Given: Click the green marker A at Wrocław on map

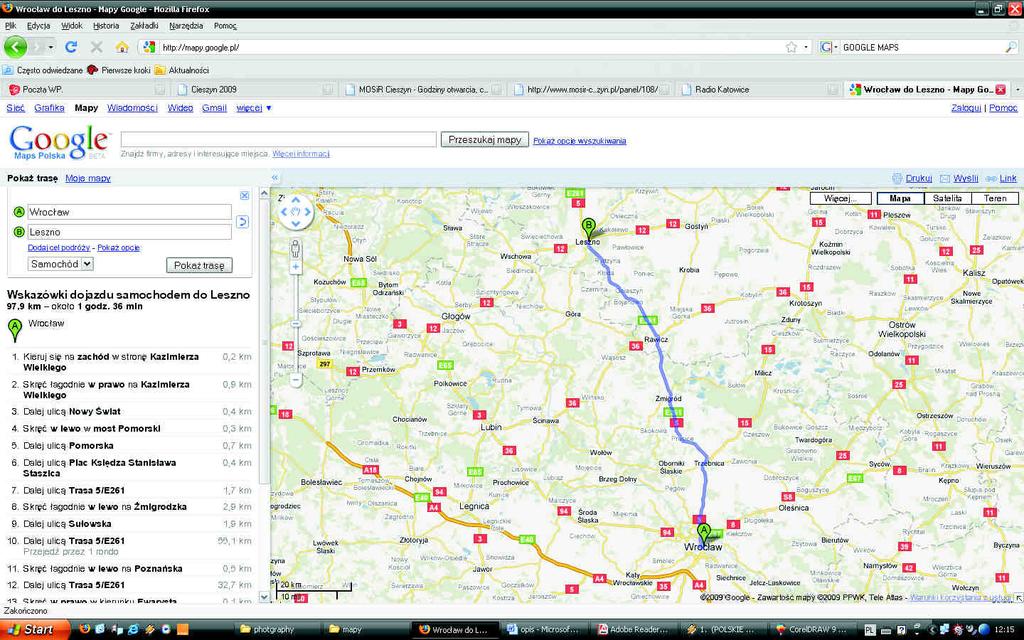Looking at the screenshot, I should tap(703, 534).
